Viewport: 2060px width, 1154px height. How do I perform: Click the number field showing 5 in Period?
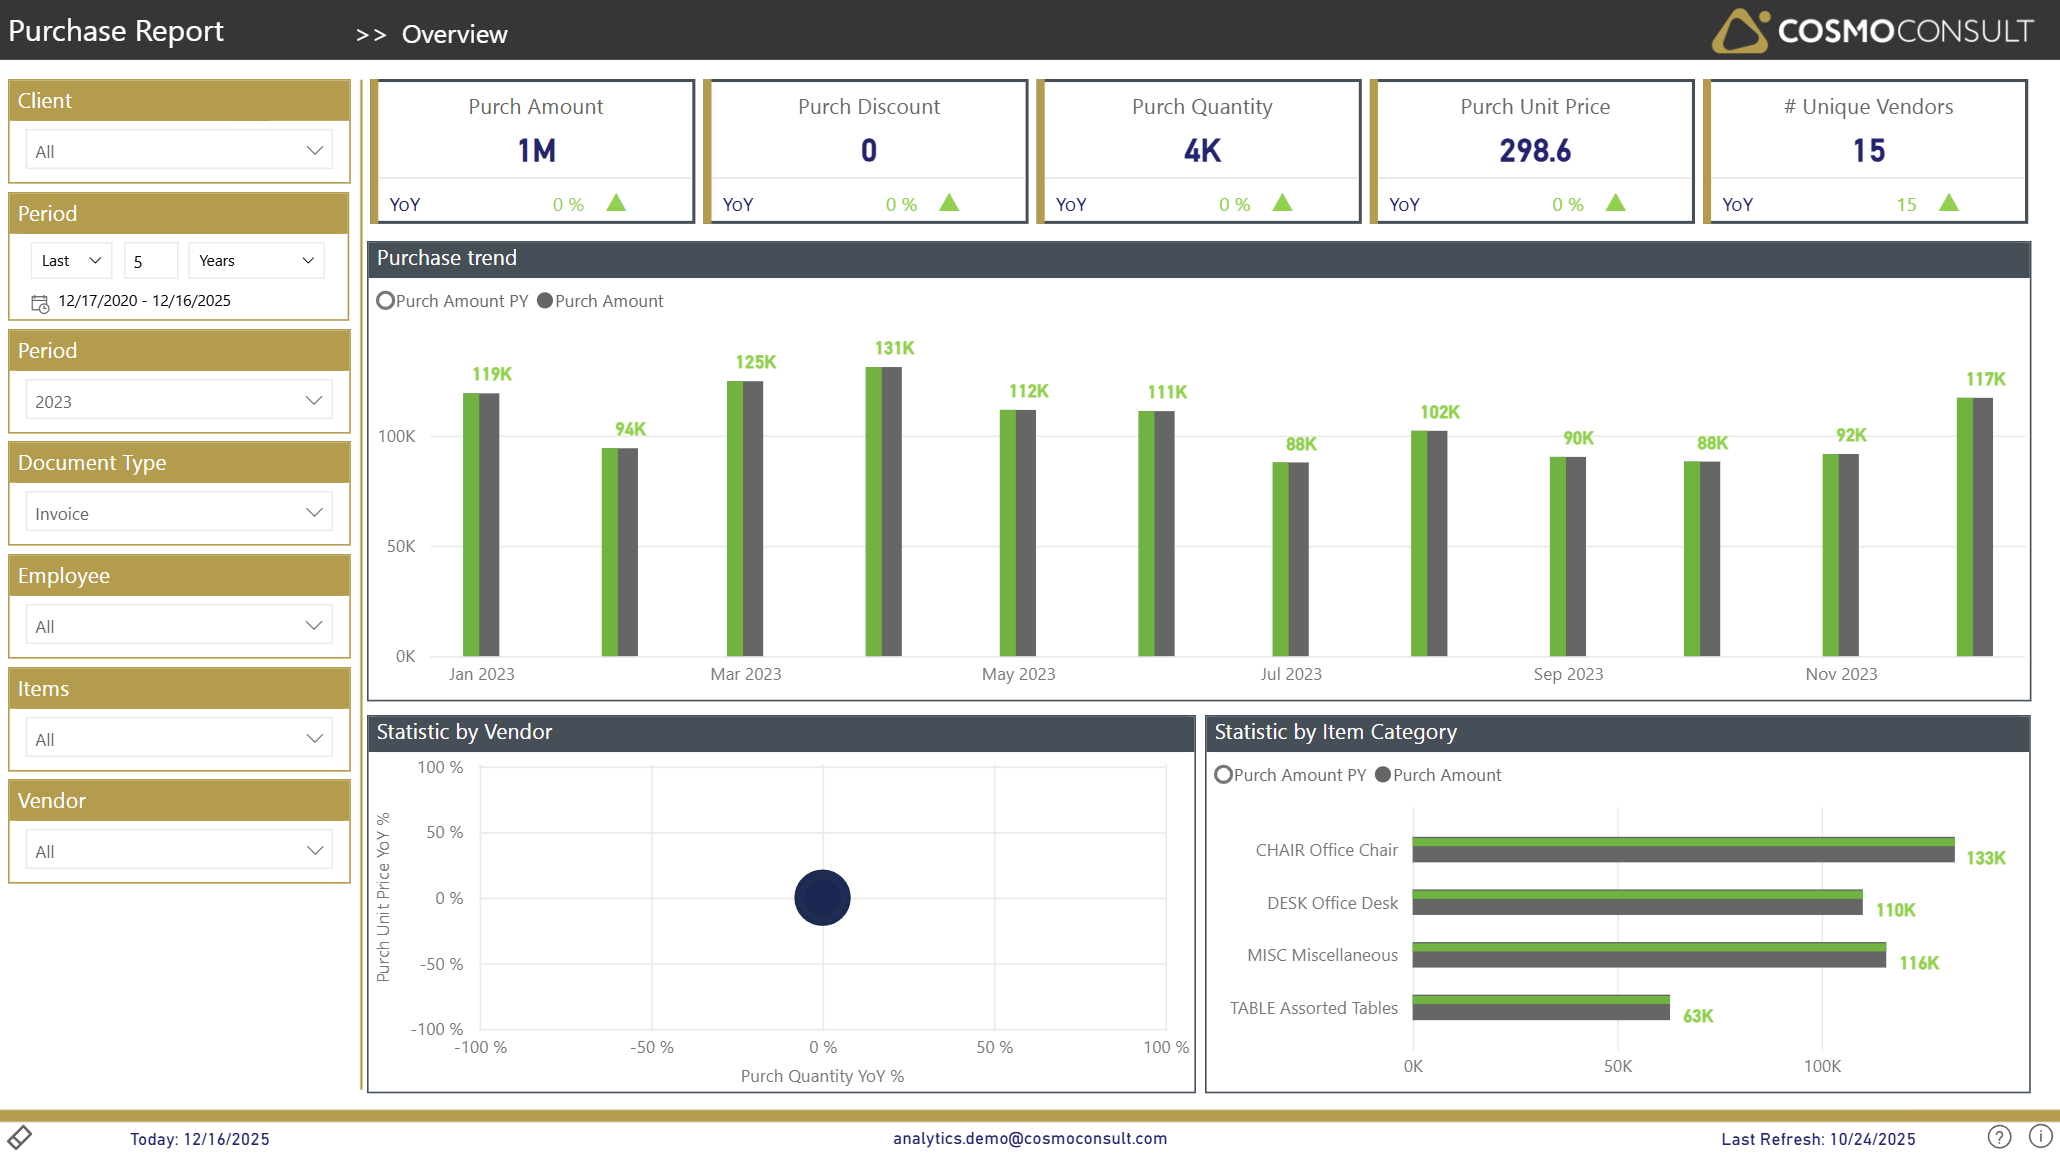tap(150, 260)
